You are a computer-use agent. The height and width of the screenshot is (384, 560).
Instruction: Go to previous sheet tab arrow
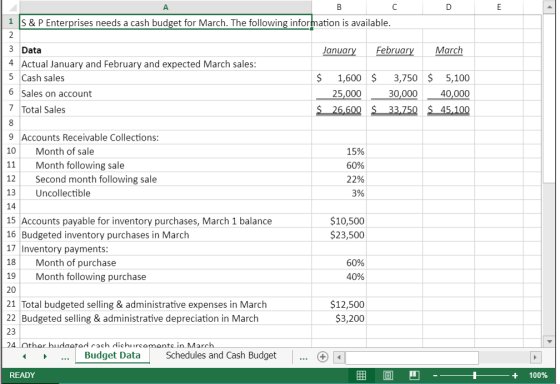click(24, 356)
